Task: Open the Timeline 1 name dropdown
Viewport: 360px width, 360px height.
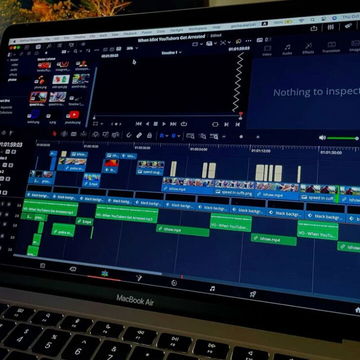Action: click(172, 52)
